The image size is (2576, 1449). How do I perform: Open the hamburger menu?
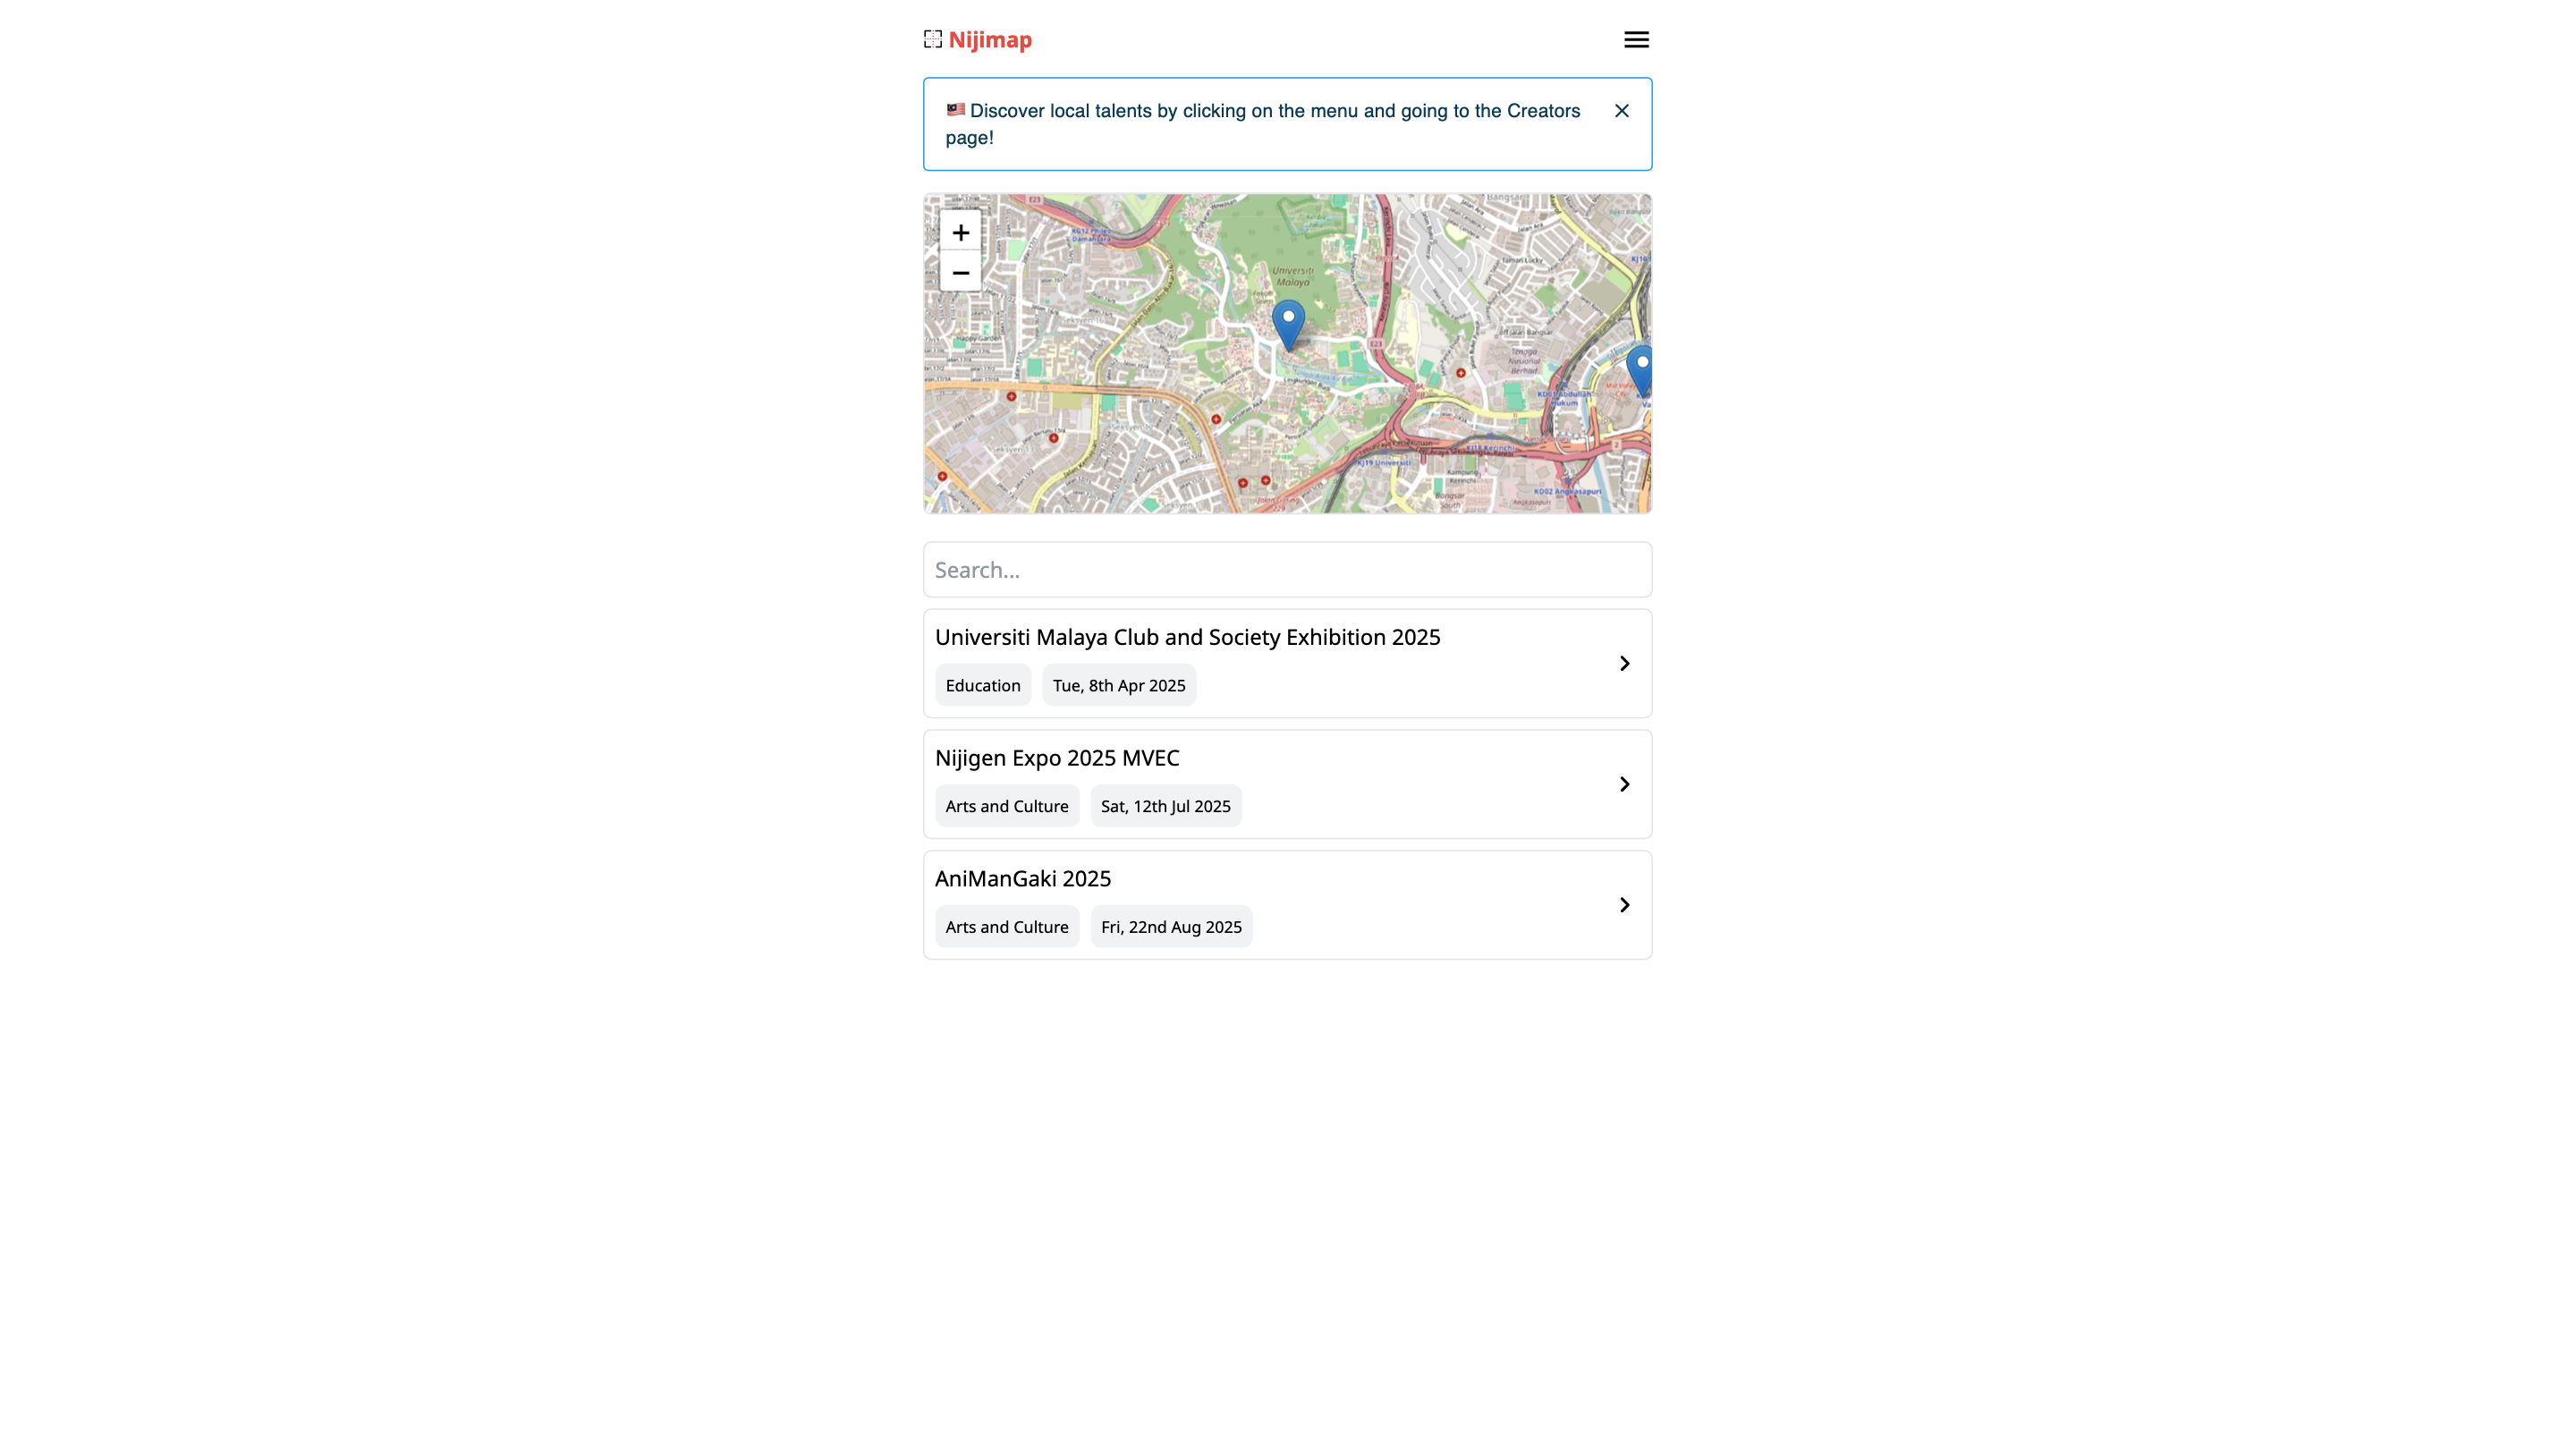tap(1636, 40)
